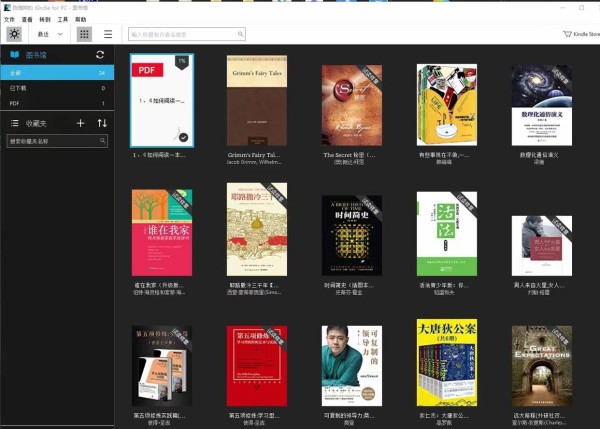The width and height of the screenshot is (600, 429).
Task: Open the galaxy cover book 数理化通俗演义
Action: pos(542,105)
